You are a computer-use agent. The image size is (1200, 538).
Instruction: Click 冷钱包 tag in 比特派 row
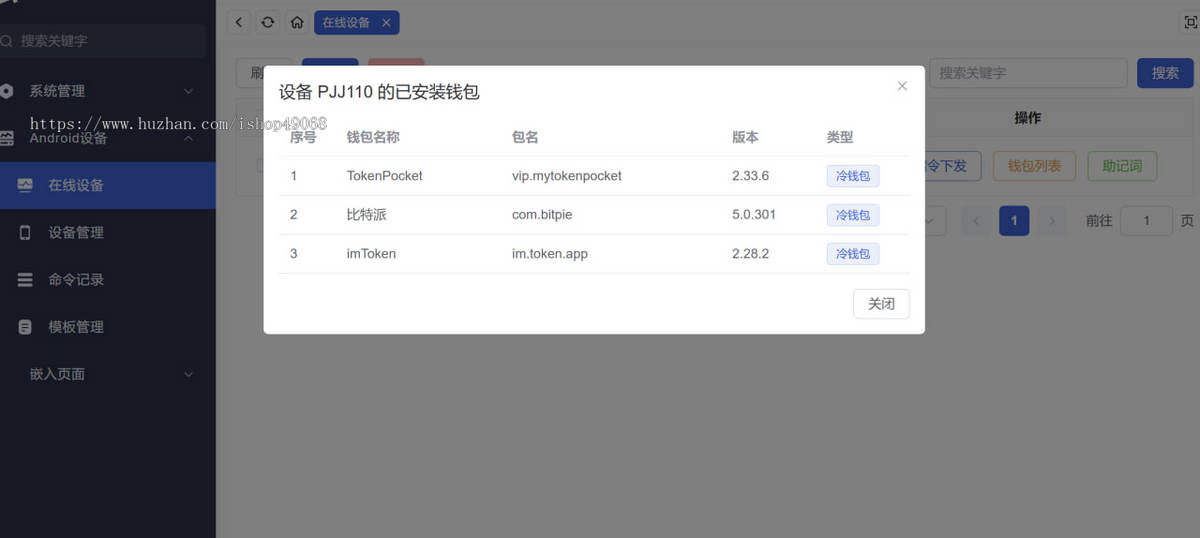(x=852, y=215)
